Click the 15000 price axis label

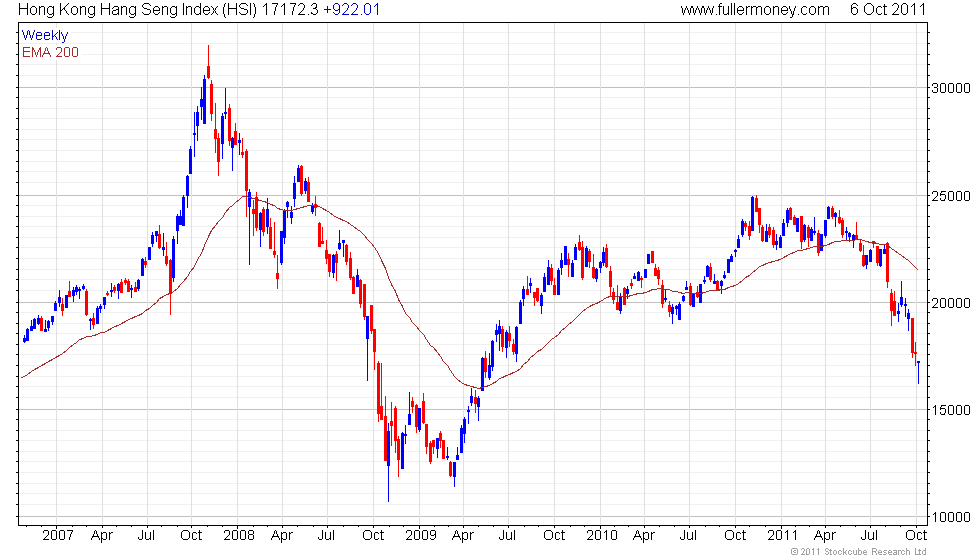[951, 411]
